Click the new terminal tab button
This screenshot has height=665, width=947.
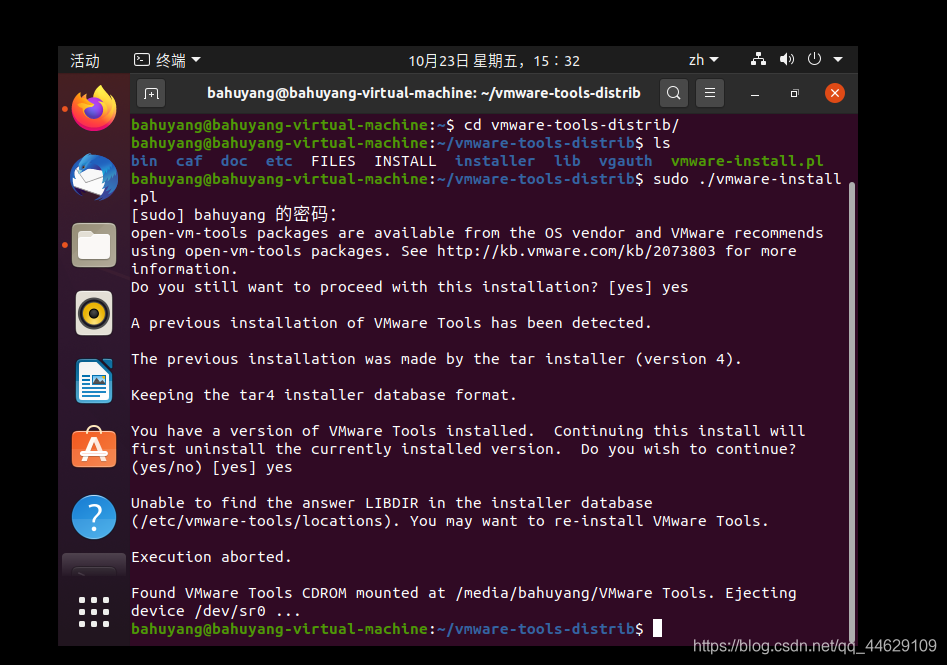[151, 94]
